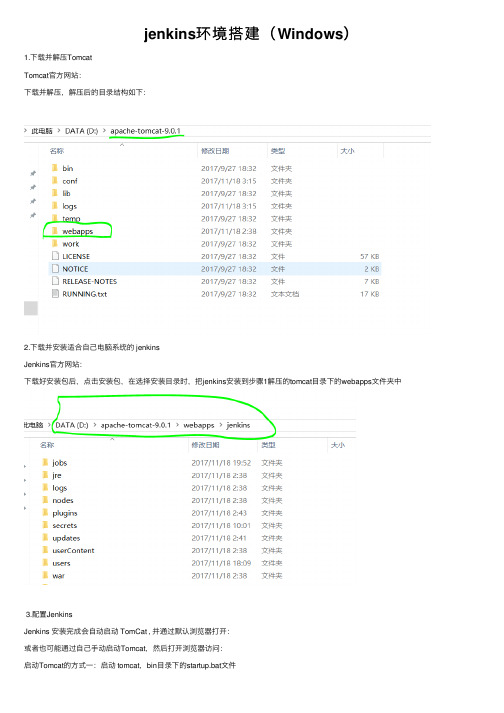Image resolution: width=504 pixels, height=713 pixels.
Task: Open the war folder icon
Action: [45, 575]
